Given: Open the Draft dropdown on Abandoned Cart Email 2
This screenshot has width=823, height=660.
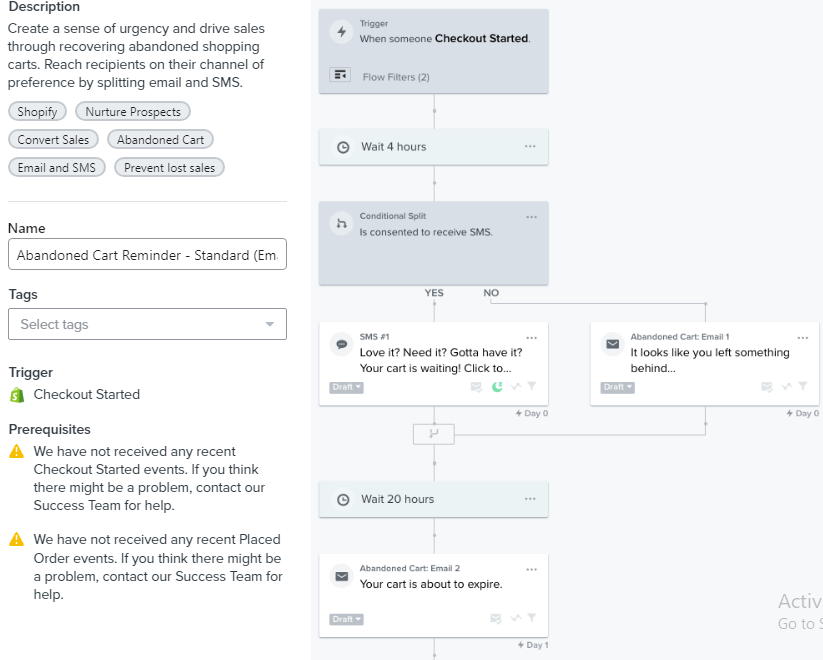Looking at the screenshot, I should (346, 620).
